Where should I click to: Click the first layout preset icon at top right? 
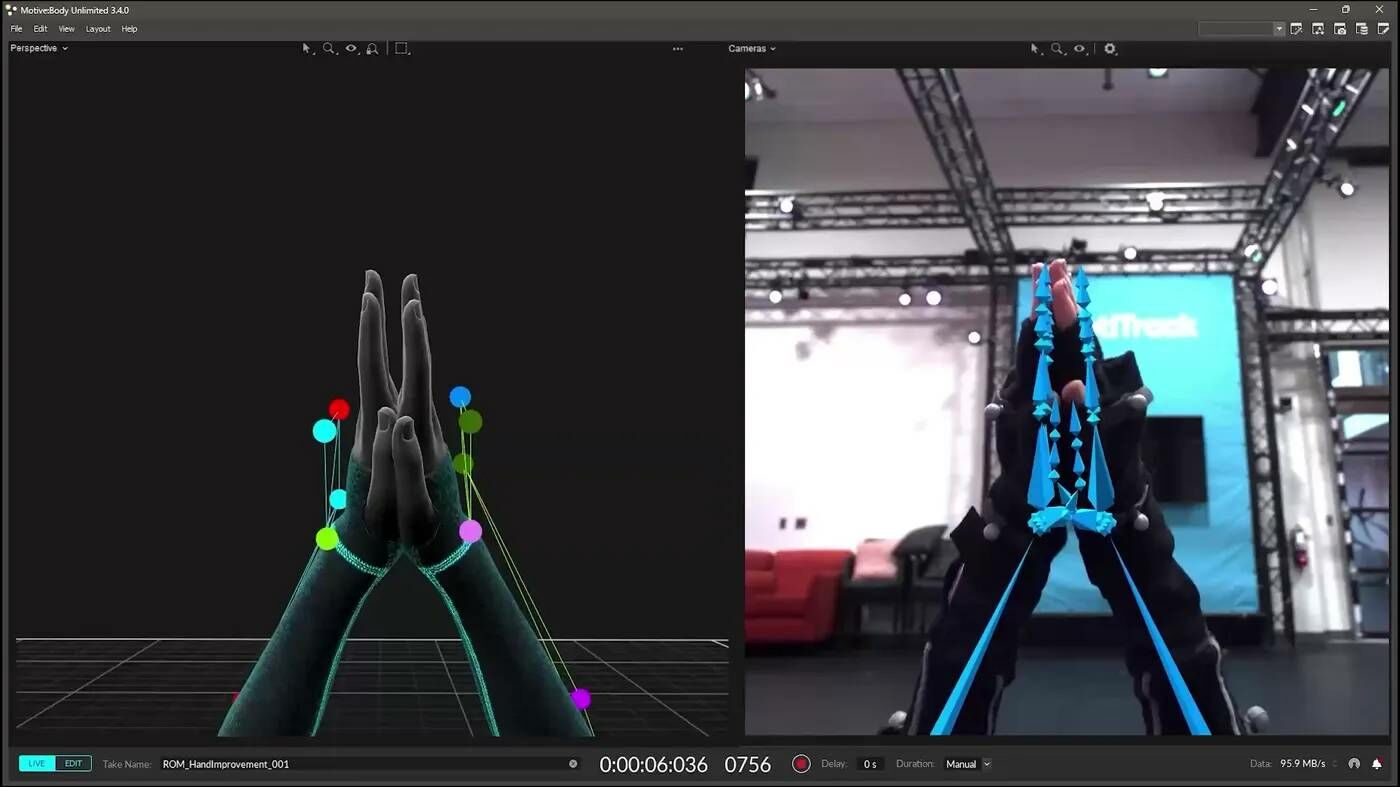pos(1296,29)
